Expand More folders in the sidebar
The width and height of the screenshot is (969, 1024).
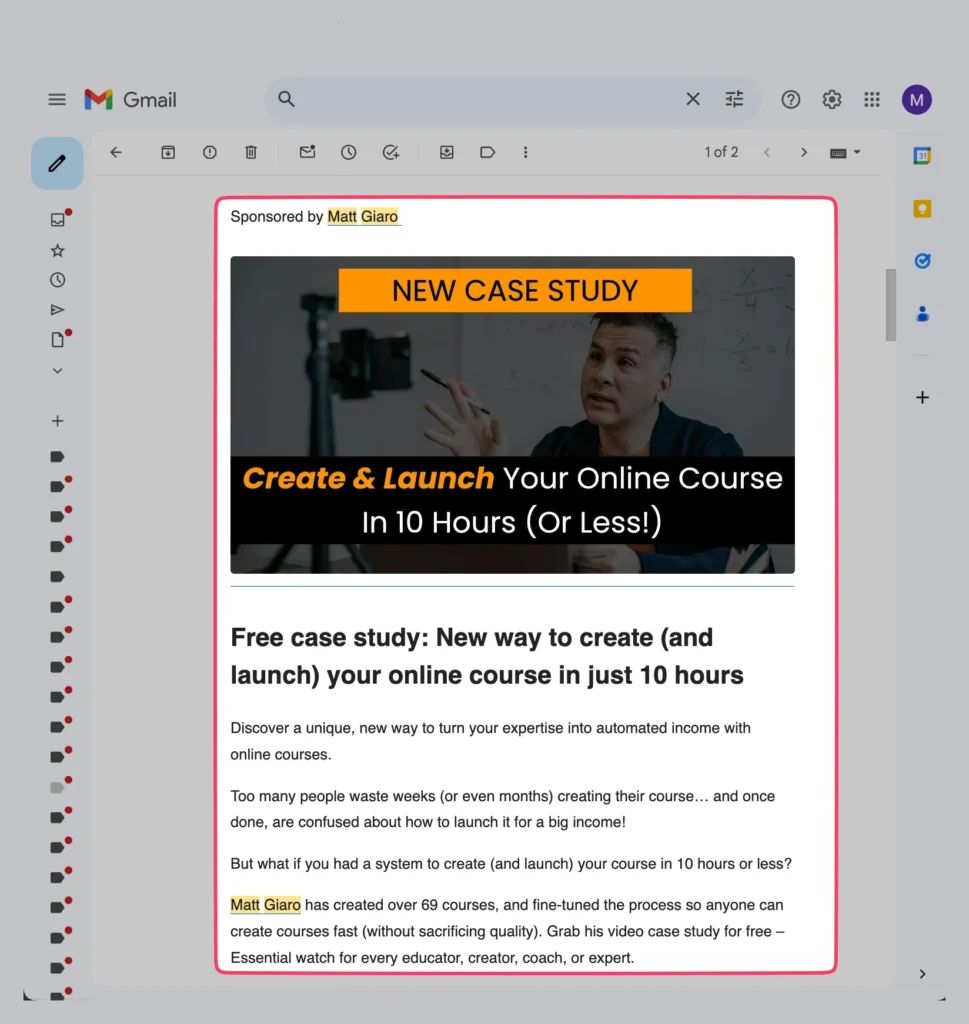point(57,370)
